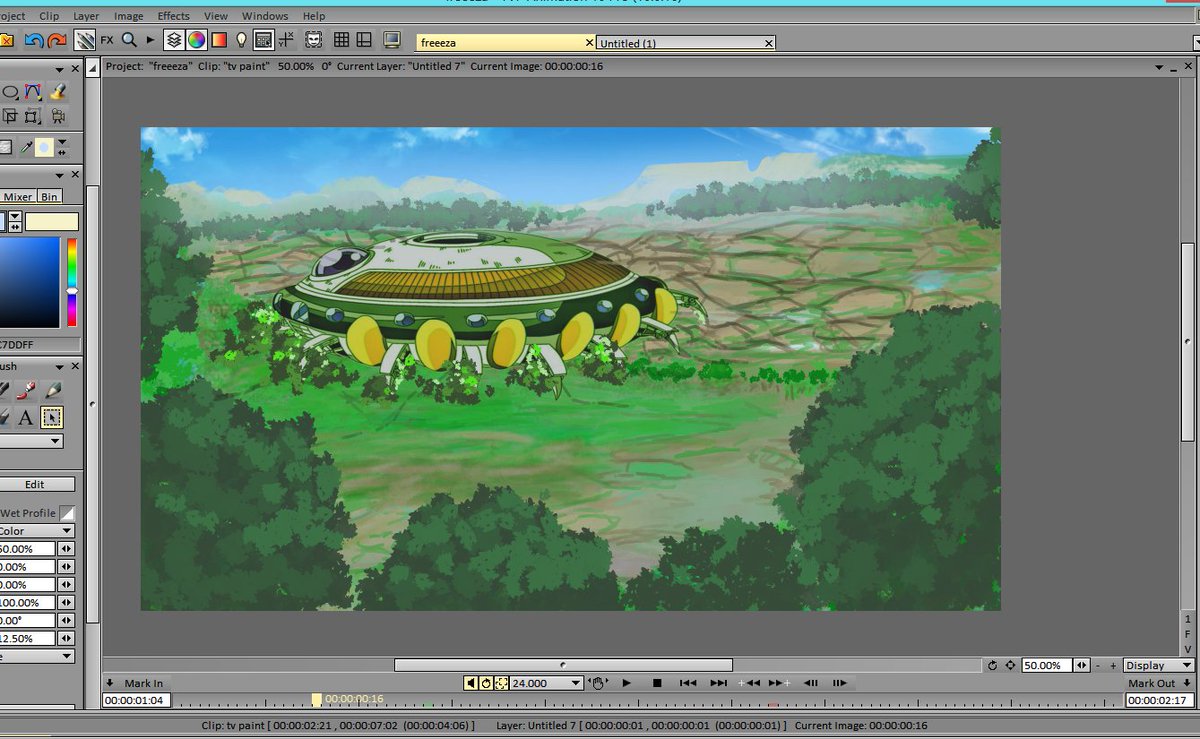Toggle the light table bulb icon
The height and width of the screenshot is (739, 1200).
[x=241, y=40]
